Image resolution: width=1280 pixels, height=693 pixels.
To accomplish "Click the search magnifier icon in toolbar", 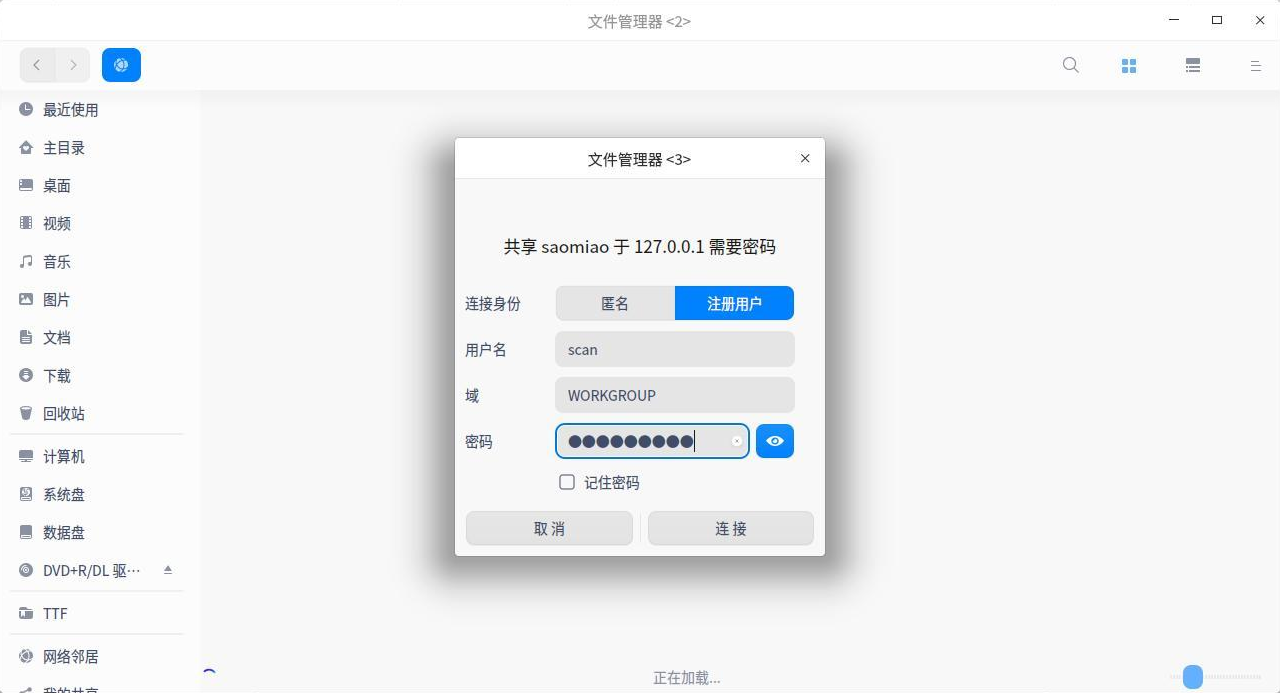I will (1070, 65).
